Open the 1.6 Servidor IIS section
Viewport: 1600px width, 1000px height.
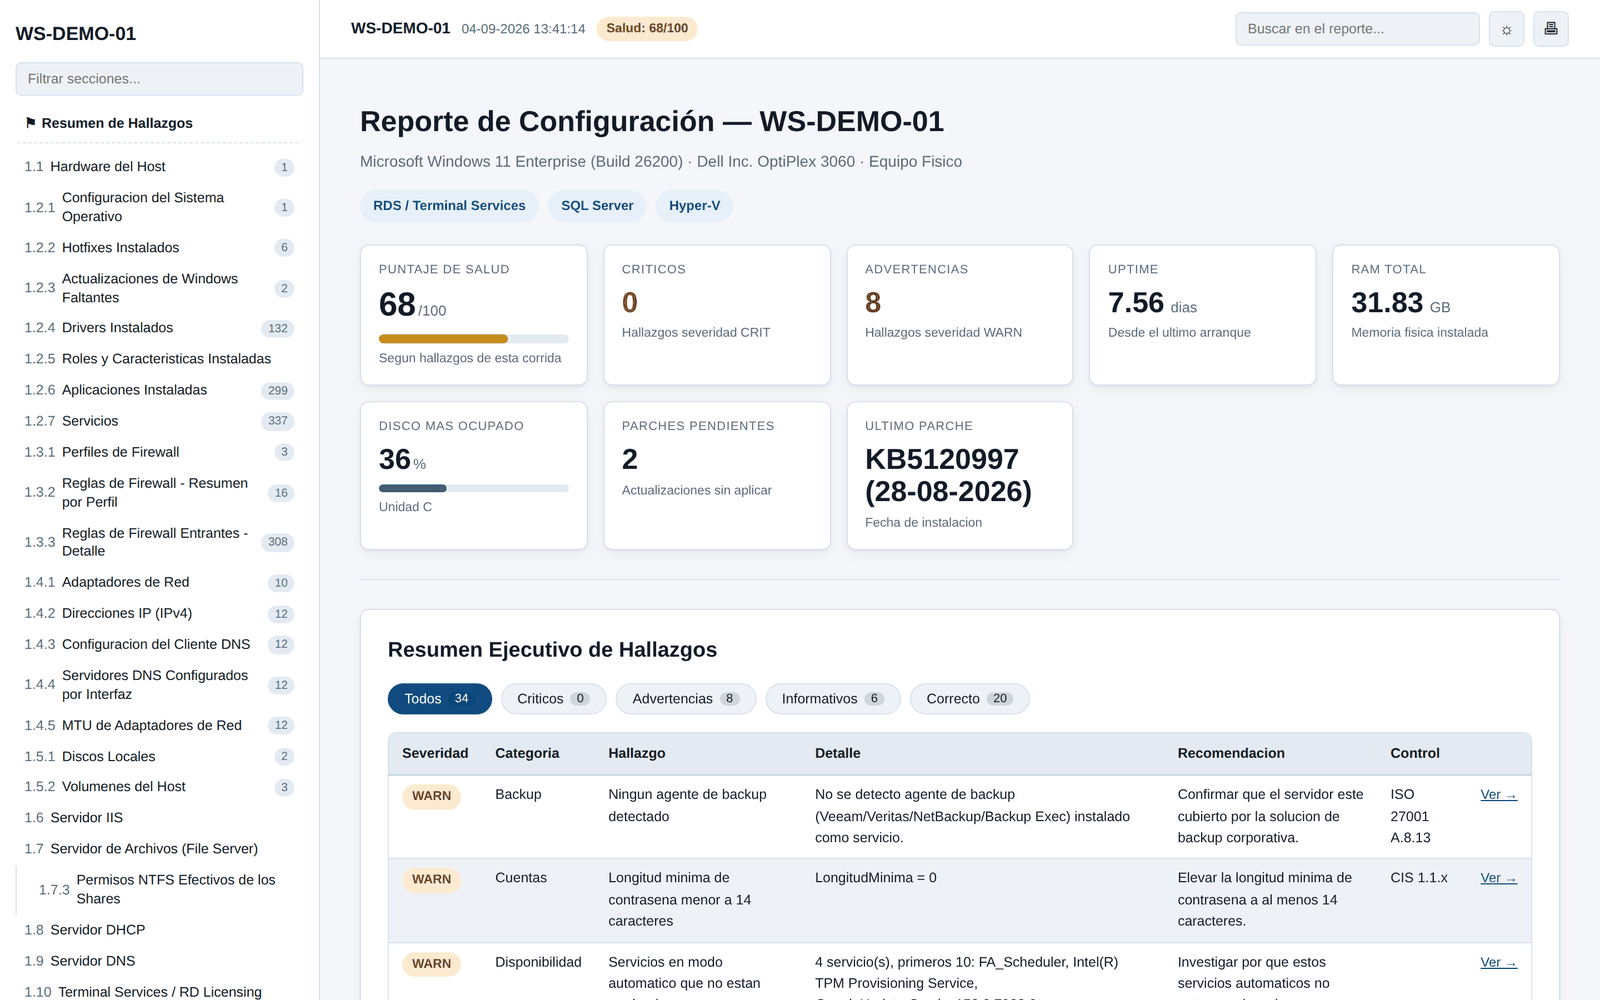click(x=159, y=817)
